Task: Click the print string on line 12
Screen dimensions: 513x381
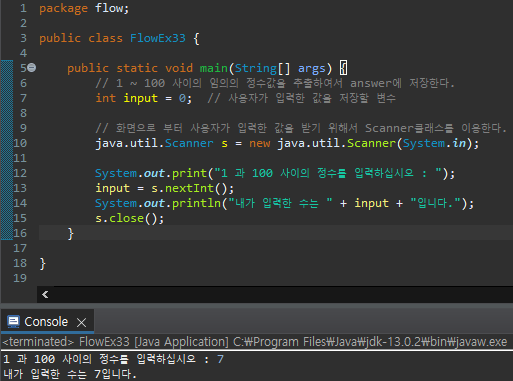Action: pos(328,173)
